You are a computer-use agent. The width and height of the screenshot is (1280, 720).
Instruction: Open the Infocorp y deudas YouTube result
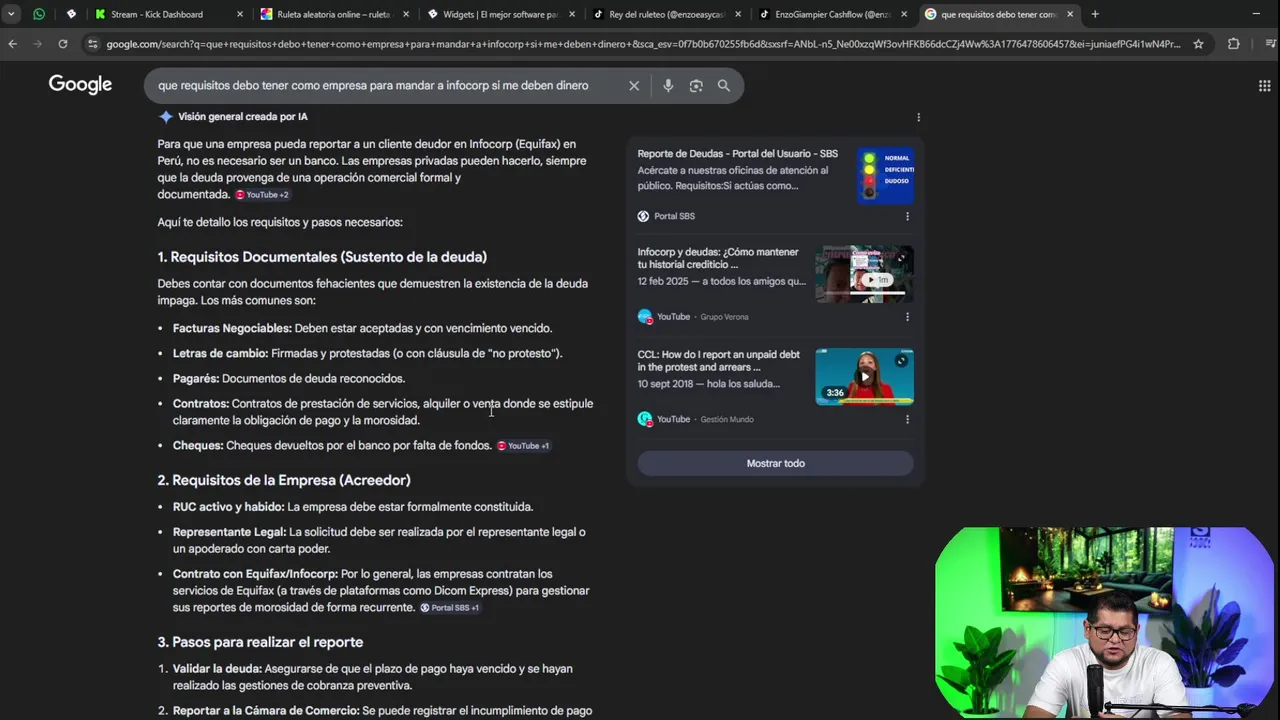coord(718,258)
